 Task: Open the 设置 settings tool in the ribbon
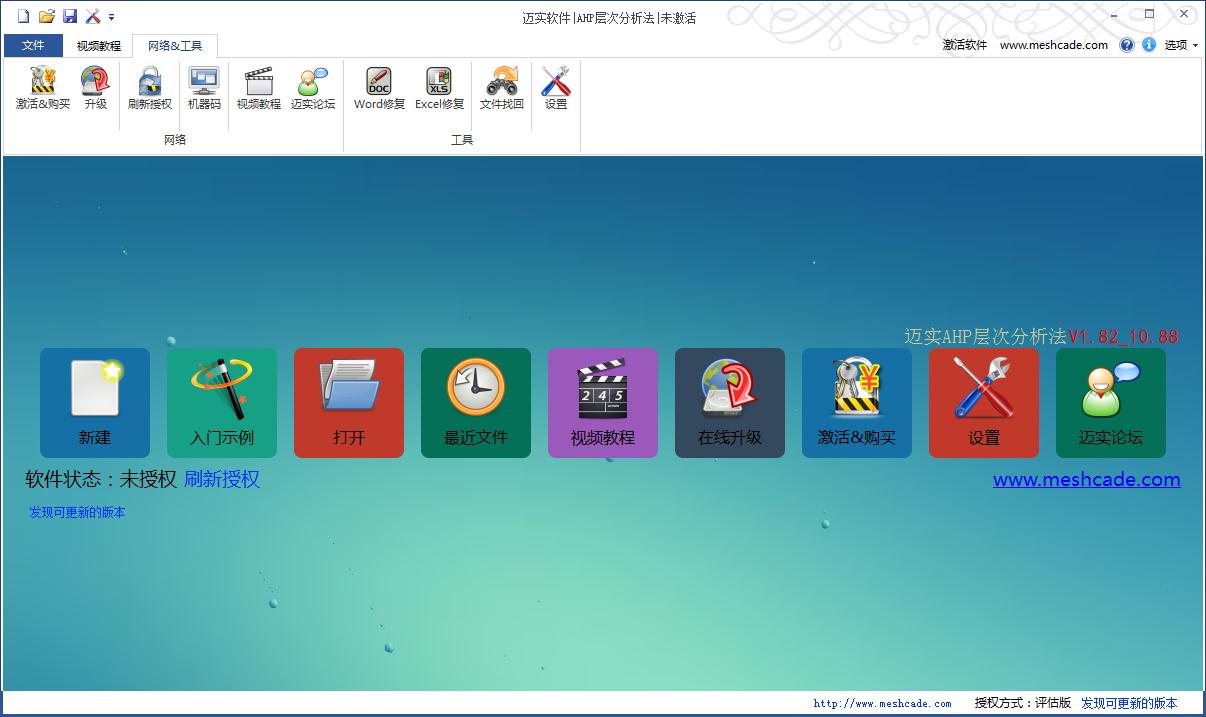tap(555, 88)
